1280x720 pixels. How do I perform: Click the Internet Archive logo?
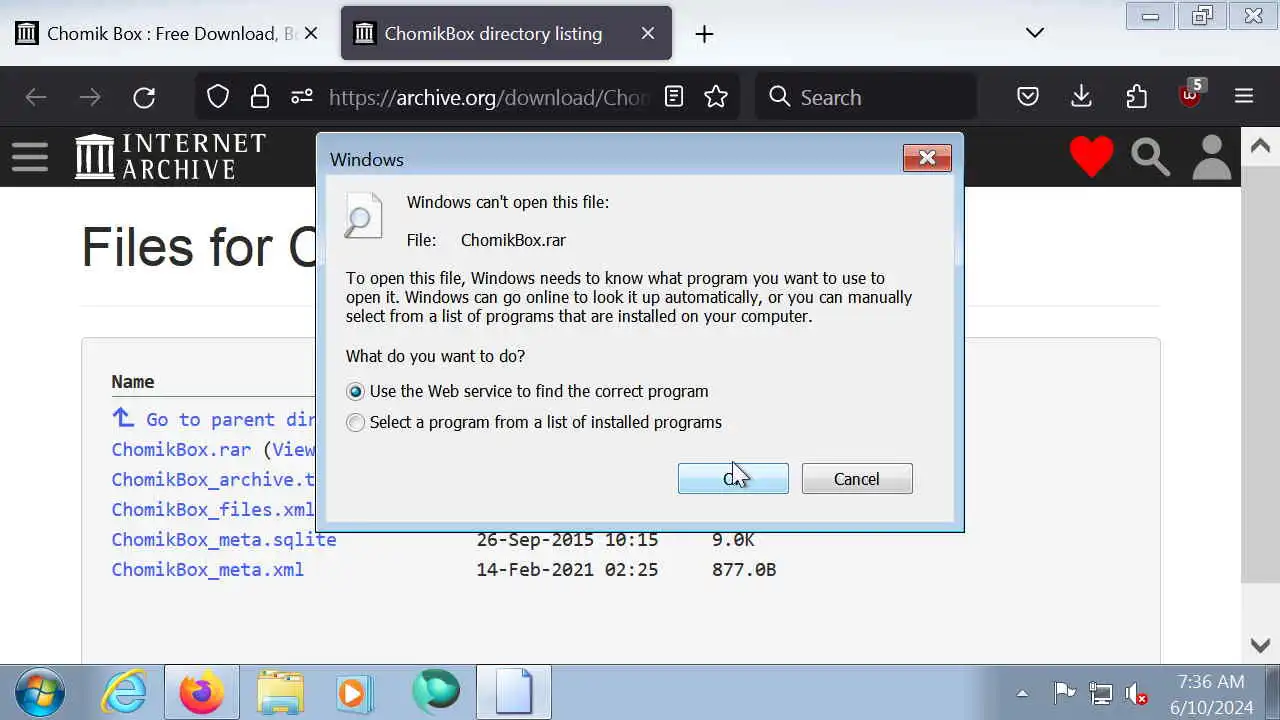point(170,157)
